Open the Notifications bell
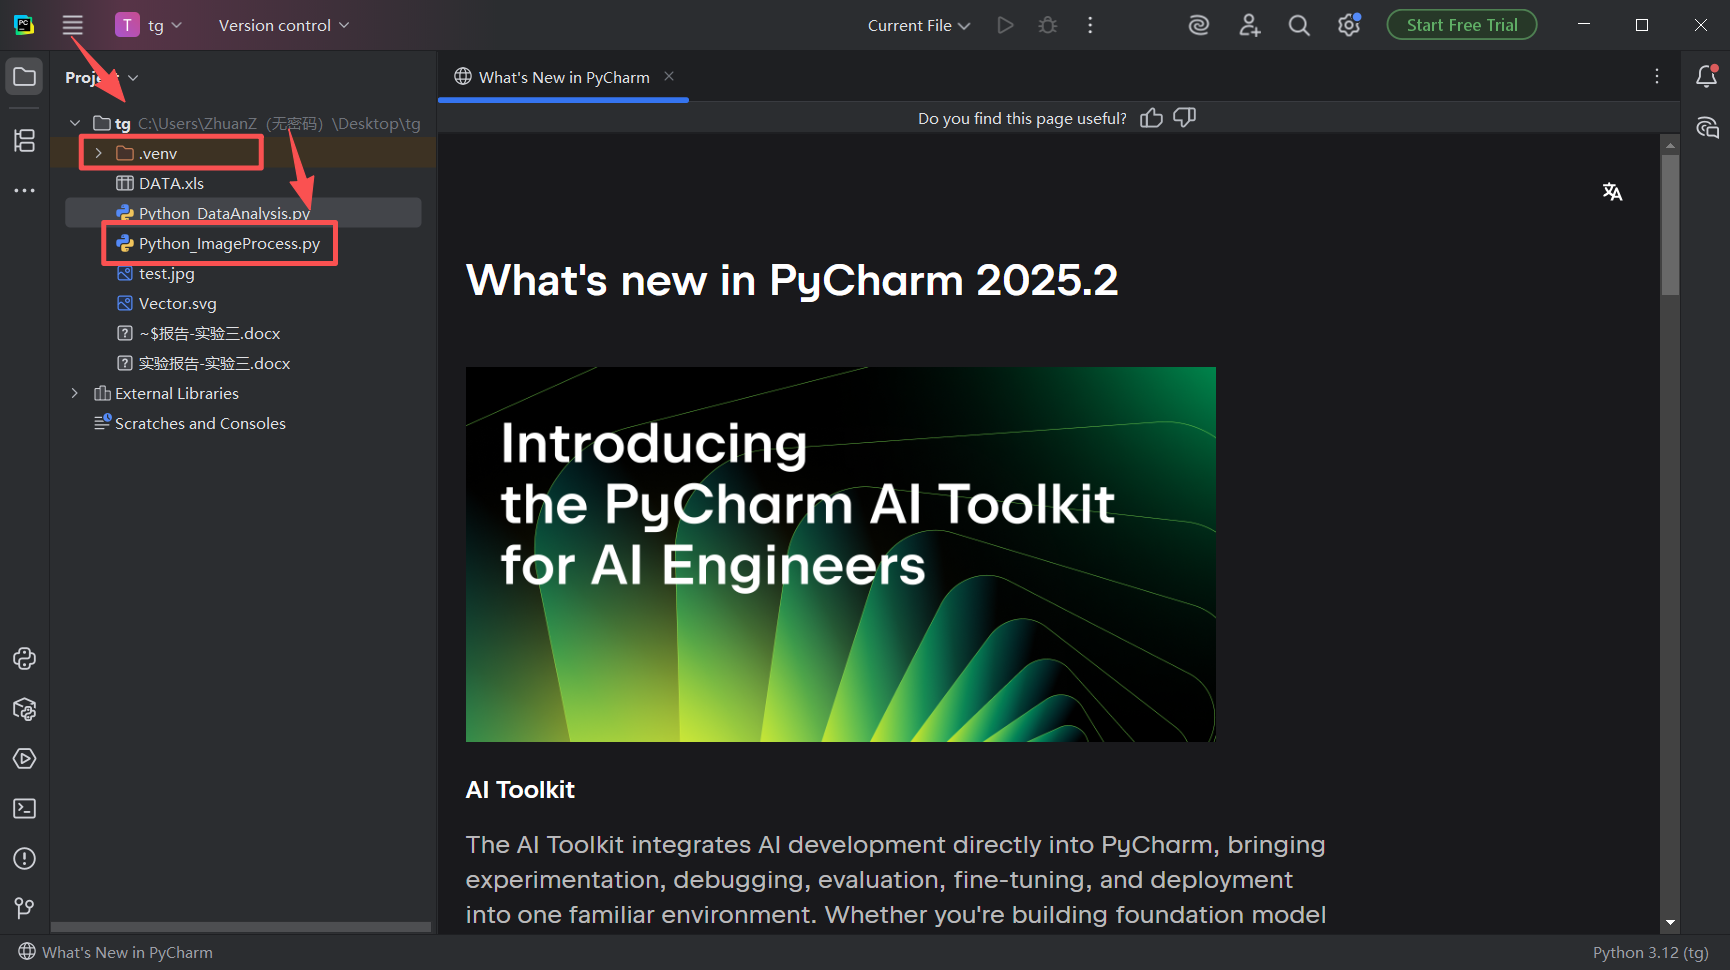Screen dimensions: 1730x970 pyautogui.click(x=1707, y=76)
